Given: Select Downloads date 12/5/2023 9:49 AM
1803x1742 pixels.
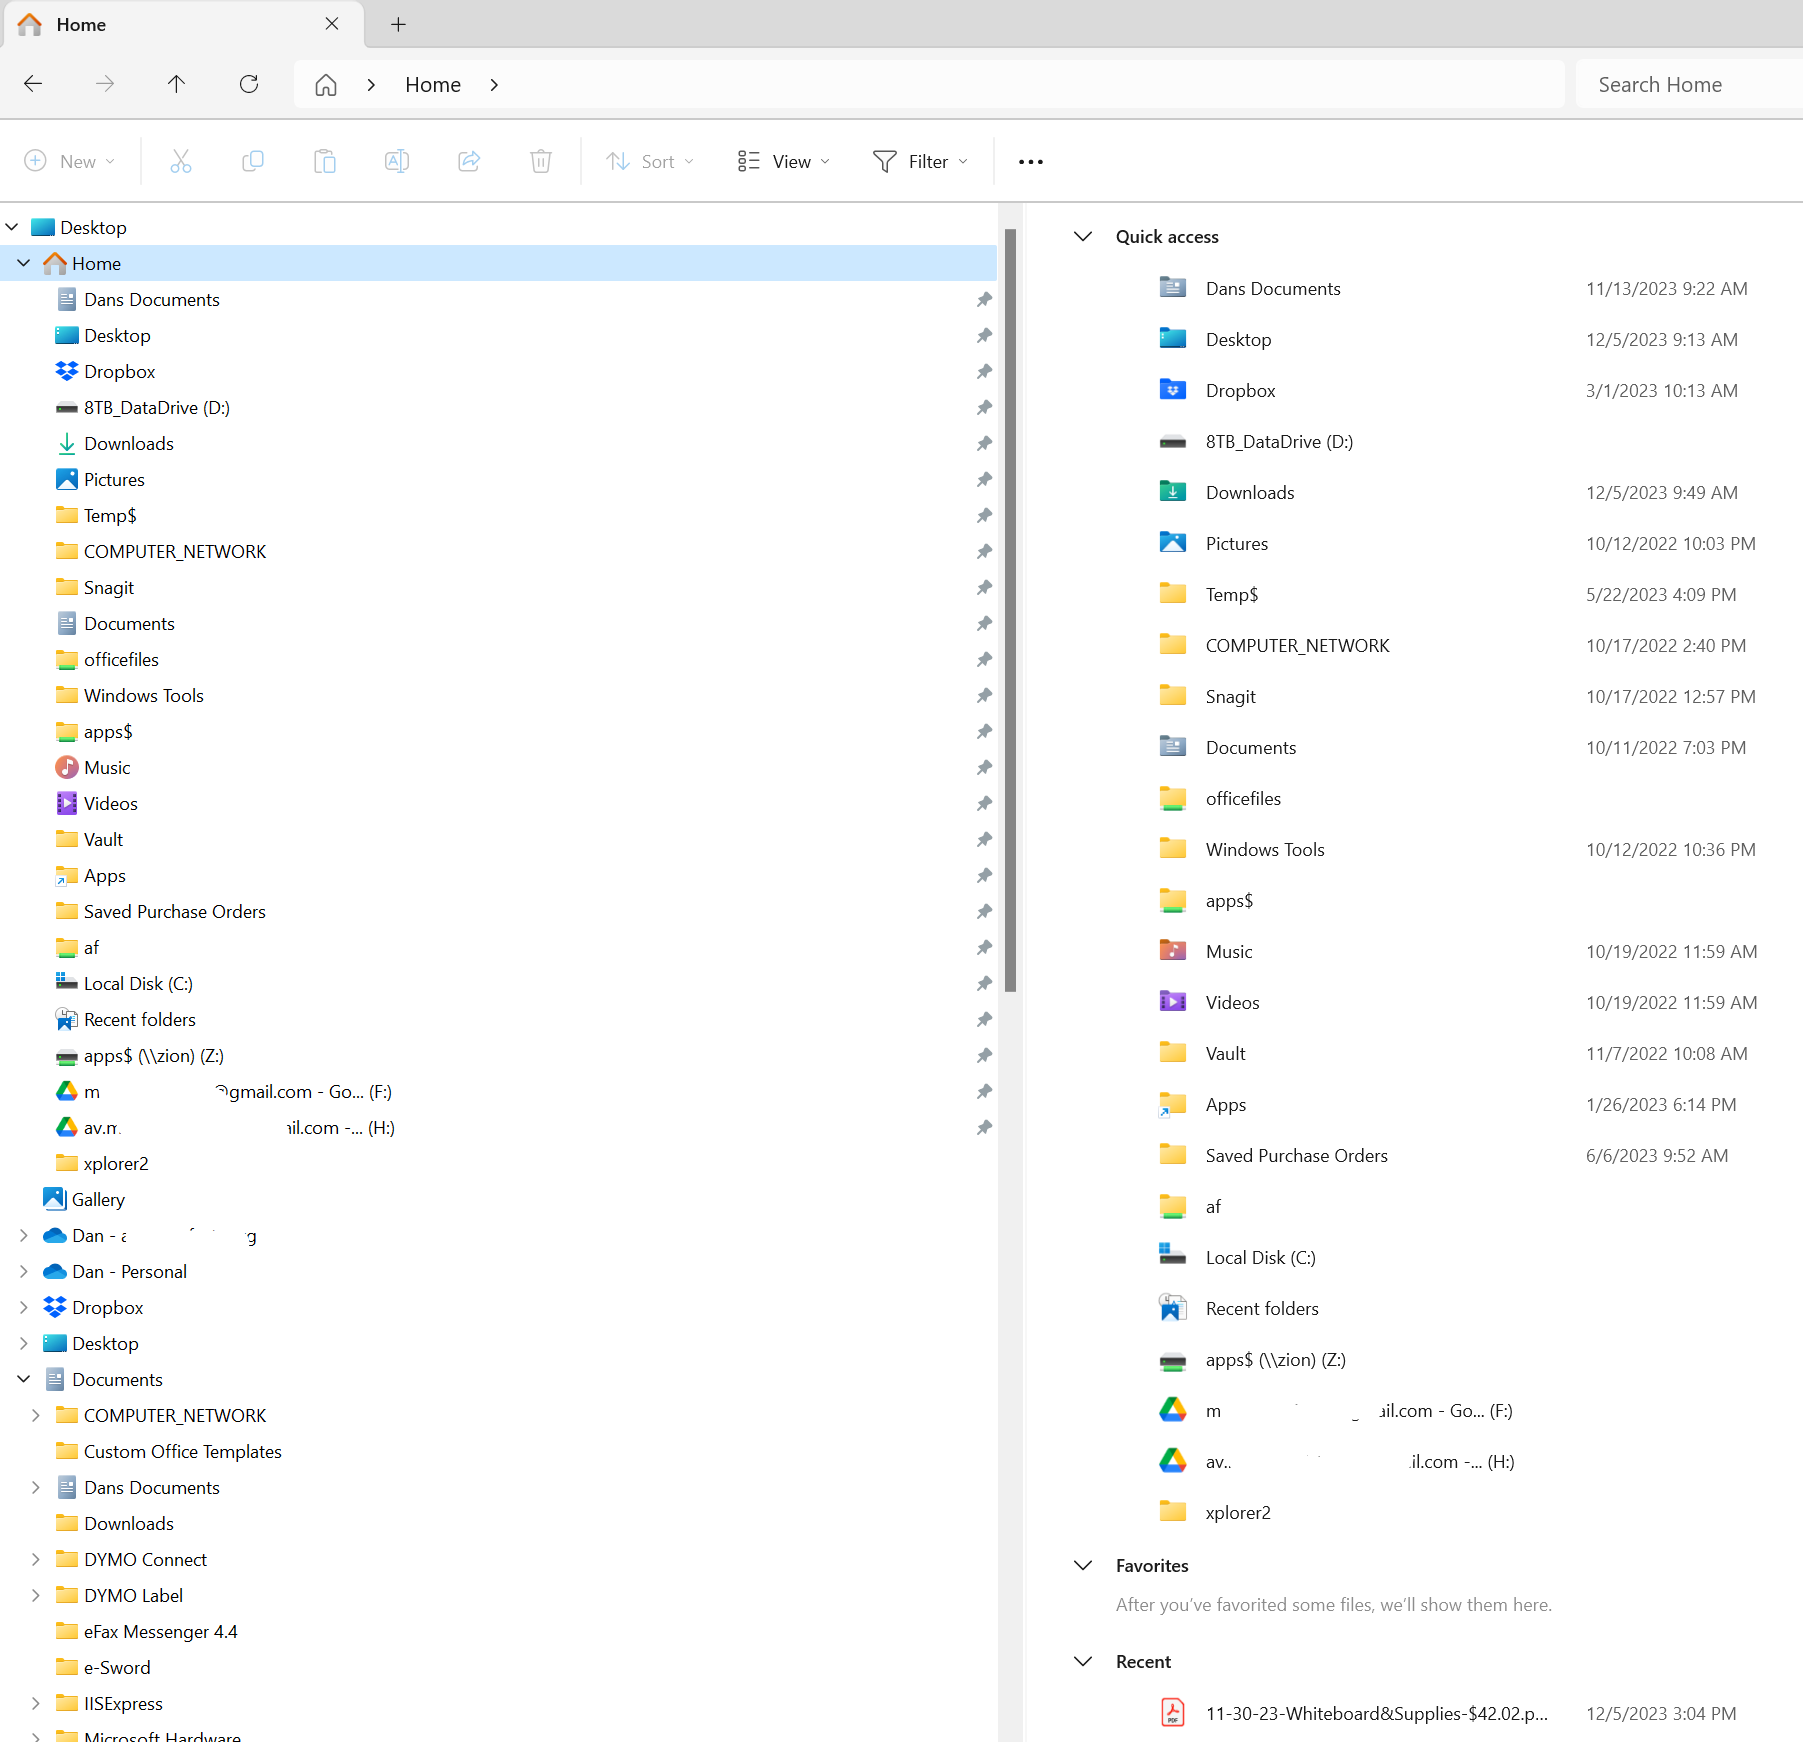Looking at the screenshot, I should pyautogui.click(x=1661, y=492).
